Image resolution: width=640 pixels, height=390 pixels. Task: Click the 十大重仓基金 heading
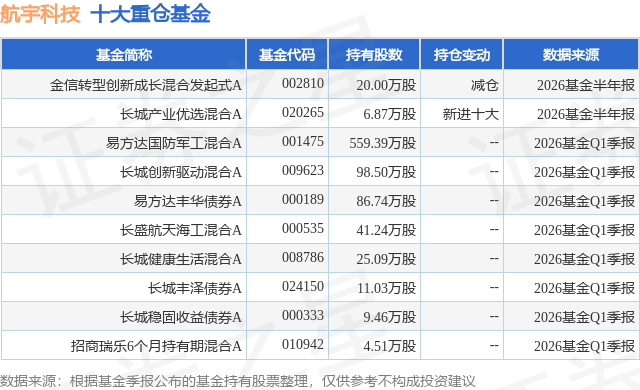tap(150, 14)
